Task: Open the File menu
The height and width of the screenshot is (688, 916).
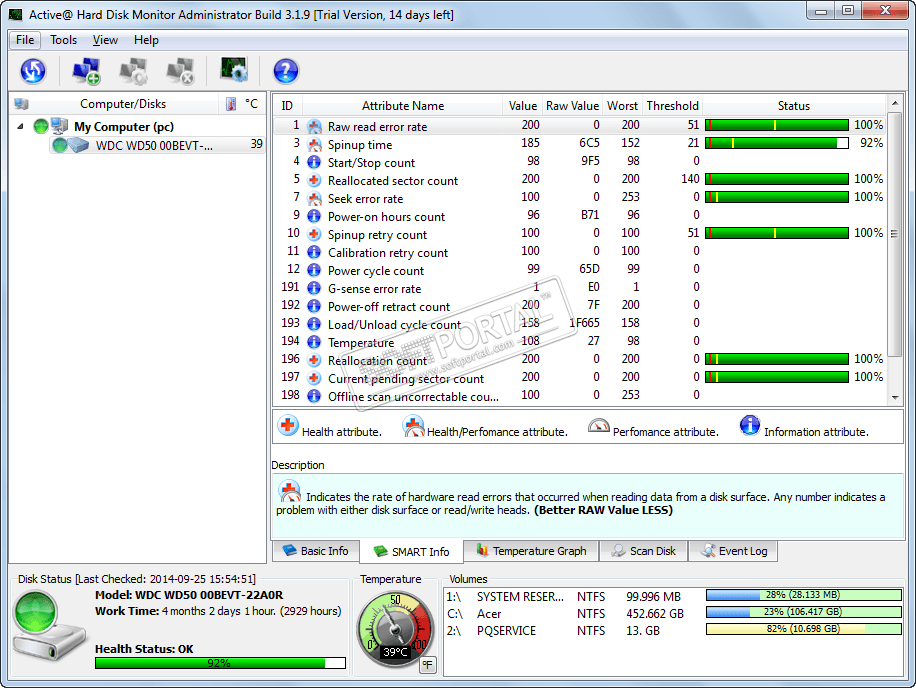Action: [25, 40]
